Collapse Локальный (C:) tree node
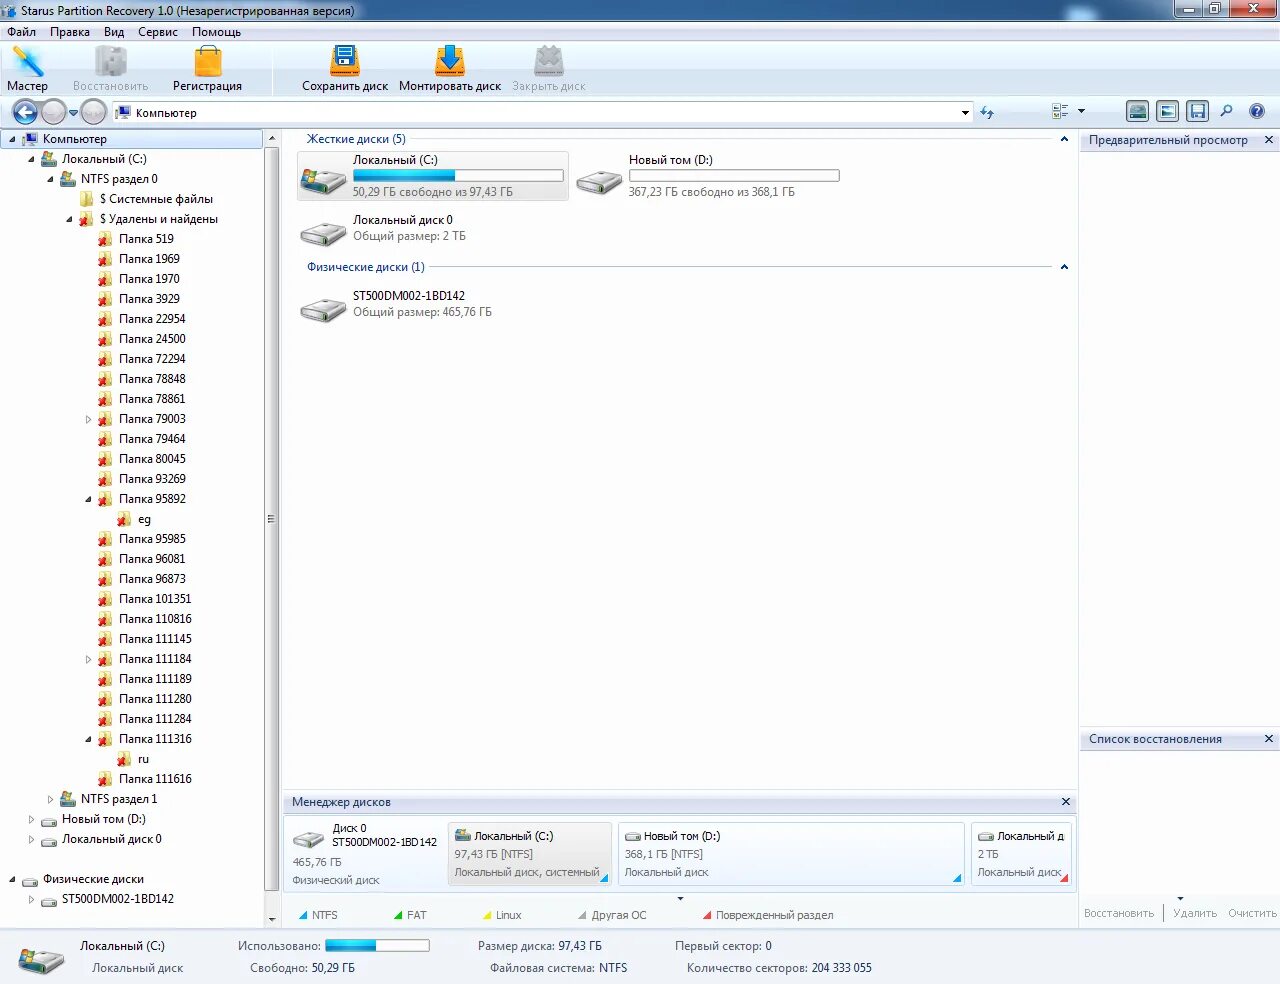 point(31,160)
